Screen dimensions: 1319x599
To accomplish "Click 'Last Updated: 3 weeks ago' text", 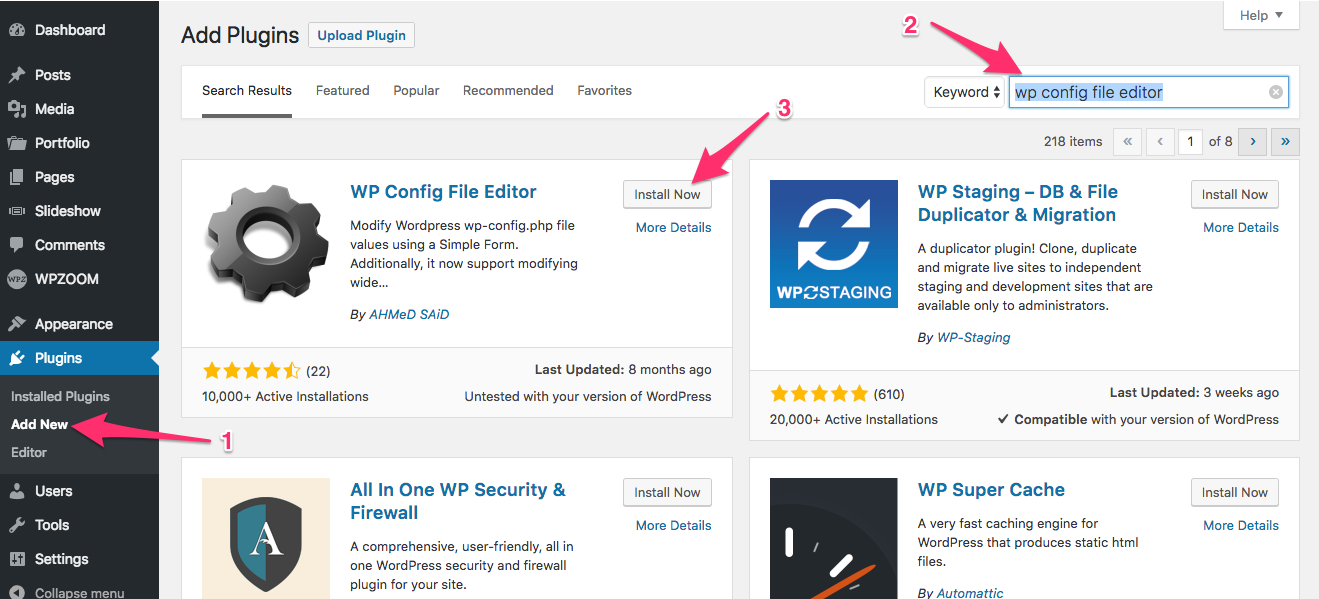I will point(1194,393).
